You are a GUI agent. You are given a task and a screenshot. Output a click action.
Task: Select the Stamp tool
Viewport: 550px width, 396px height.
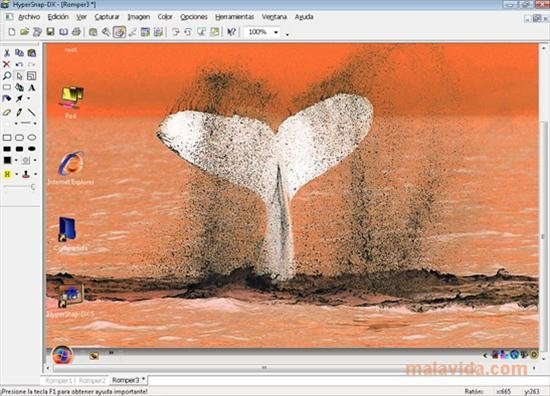click(26, 174)
